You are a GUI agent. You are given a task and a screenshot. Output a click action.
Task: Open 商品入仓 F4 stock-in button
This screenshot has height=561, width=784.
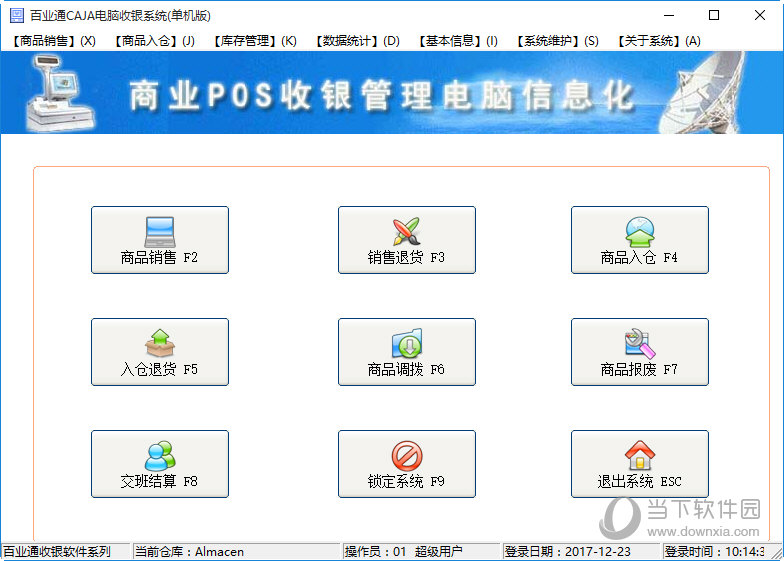(x=640, y=240)
